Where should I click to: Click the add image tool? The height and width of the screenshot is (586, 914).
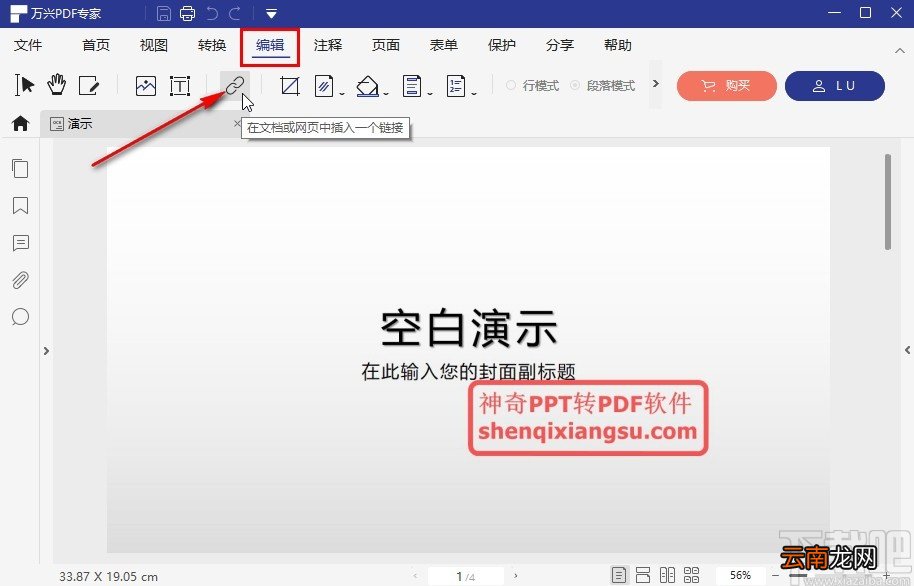[146, 86]
